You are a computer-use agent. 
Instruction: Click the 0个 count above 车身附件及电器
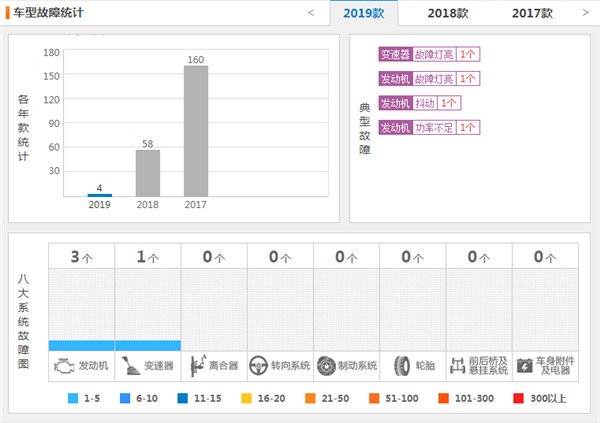click(545, 256)
